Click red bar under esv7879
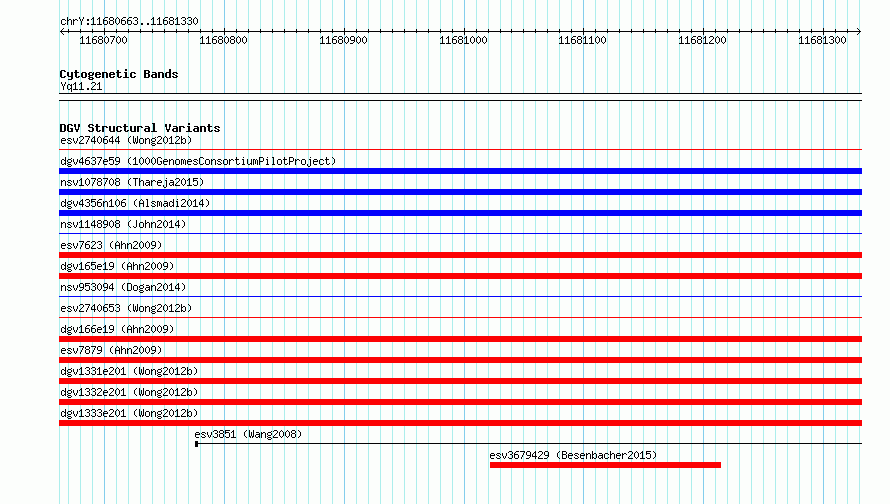 tap(460, 360)
